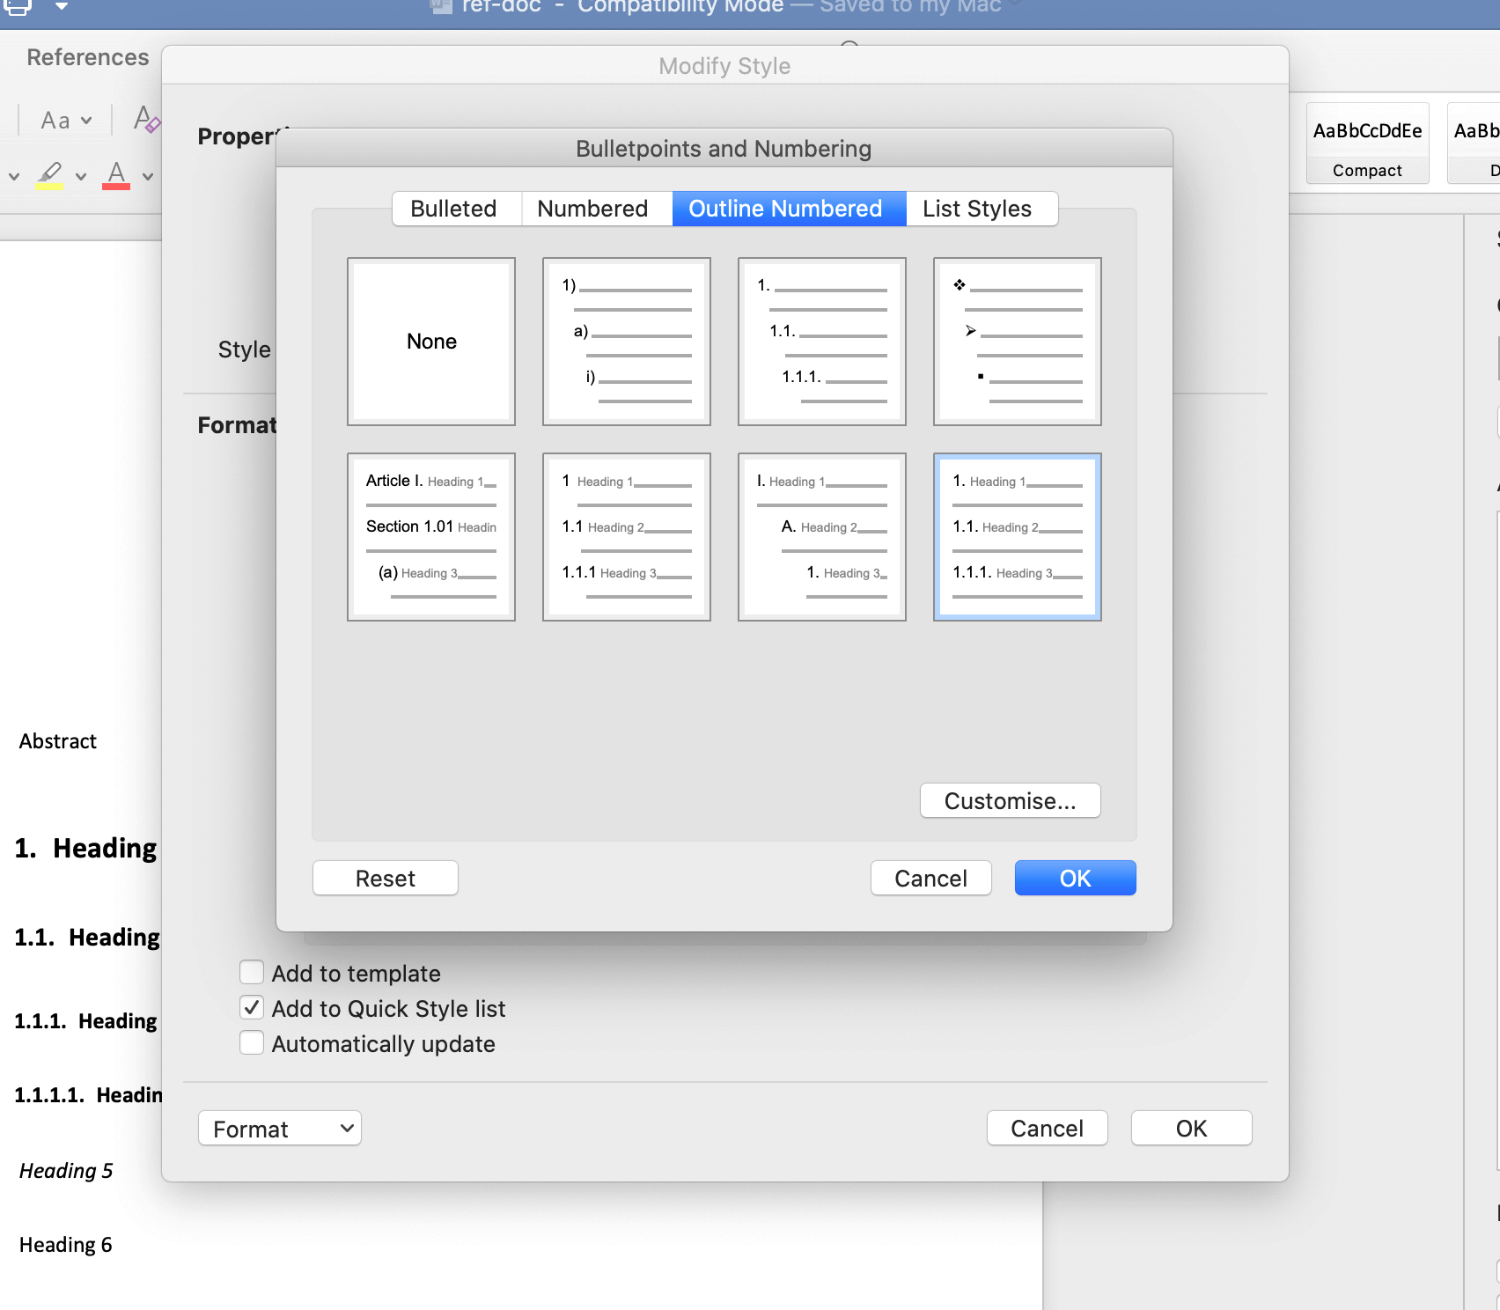Click OK in the Modify Style dialog

(1191, 1128)
